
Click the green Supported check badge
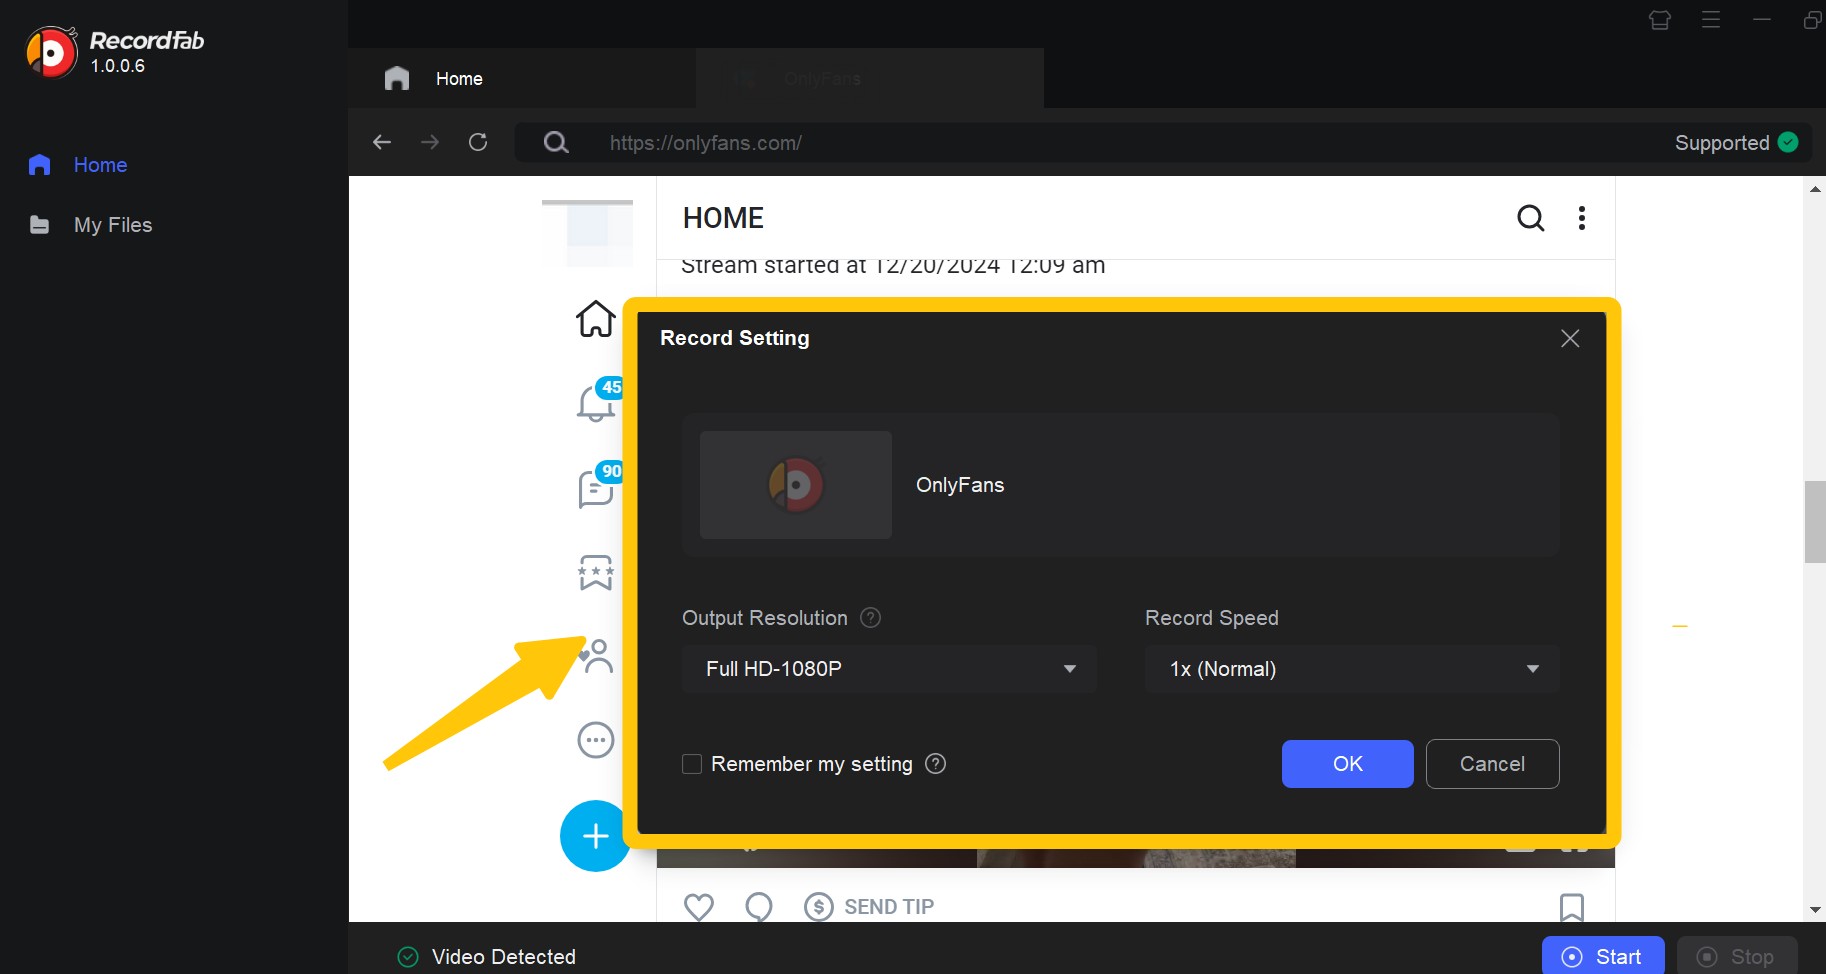tap(1788, 142)
